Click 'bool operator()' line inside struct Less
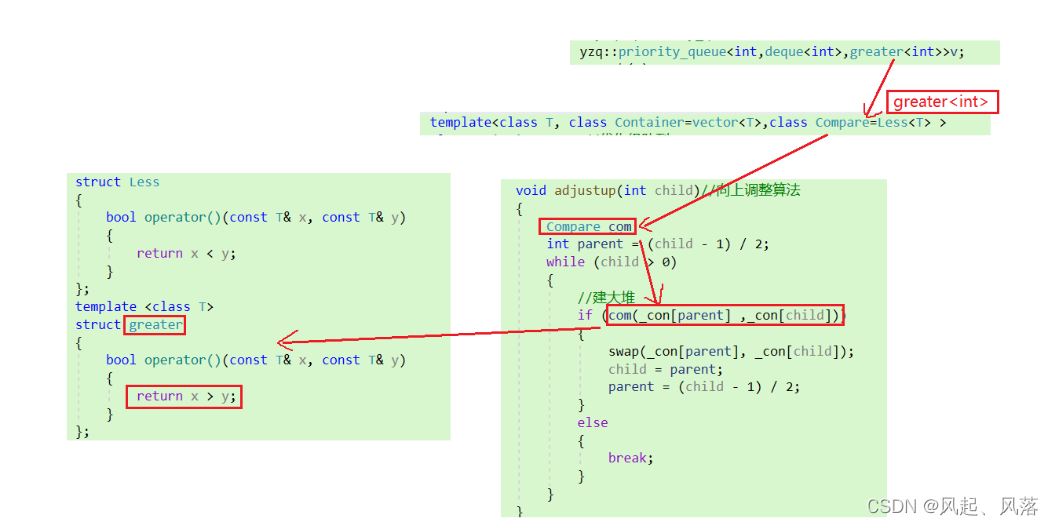Viewport: 1054px width, 525px height. (x=256, y=217)
